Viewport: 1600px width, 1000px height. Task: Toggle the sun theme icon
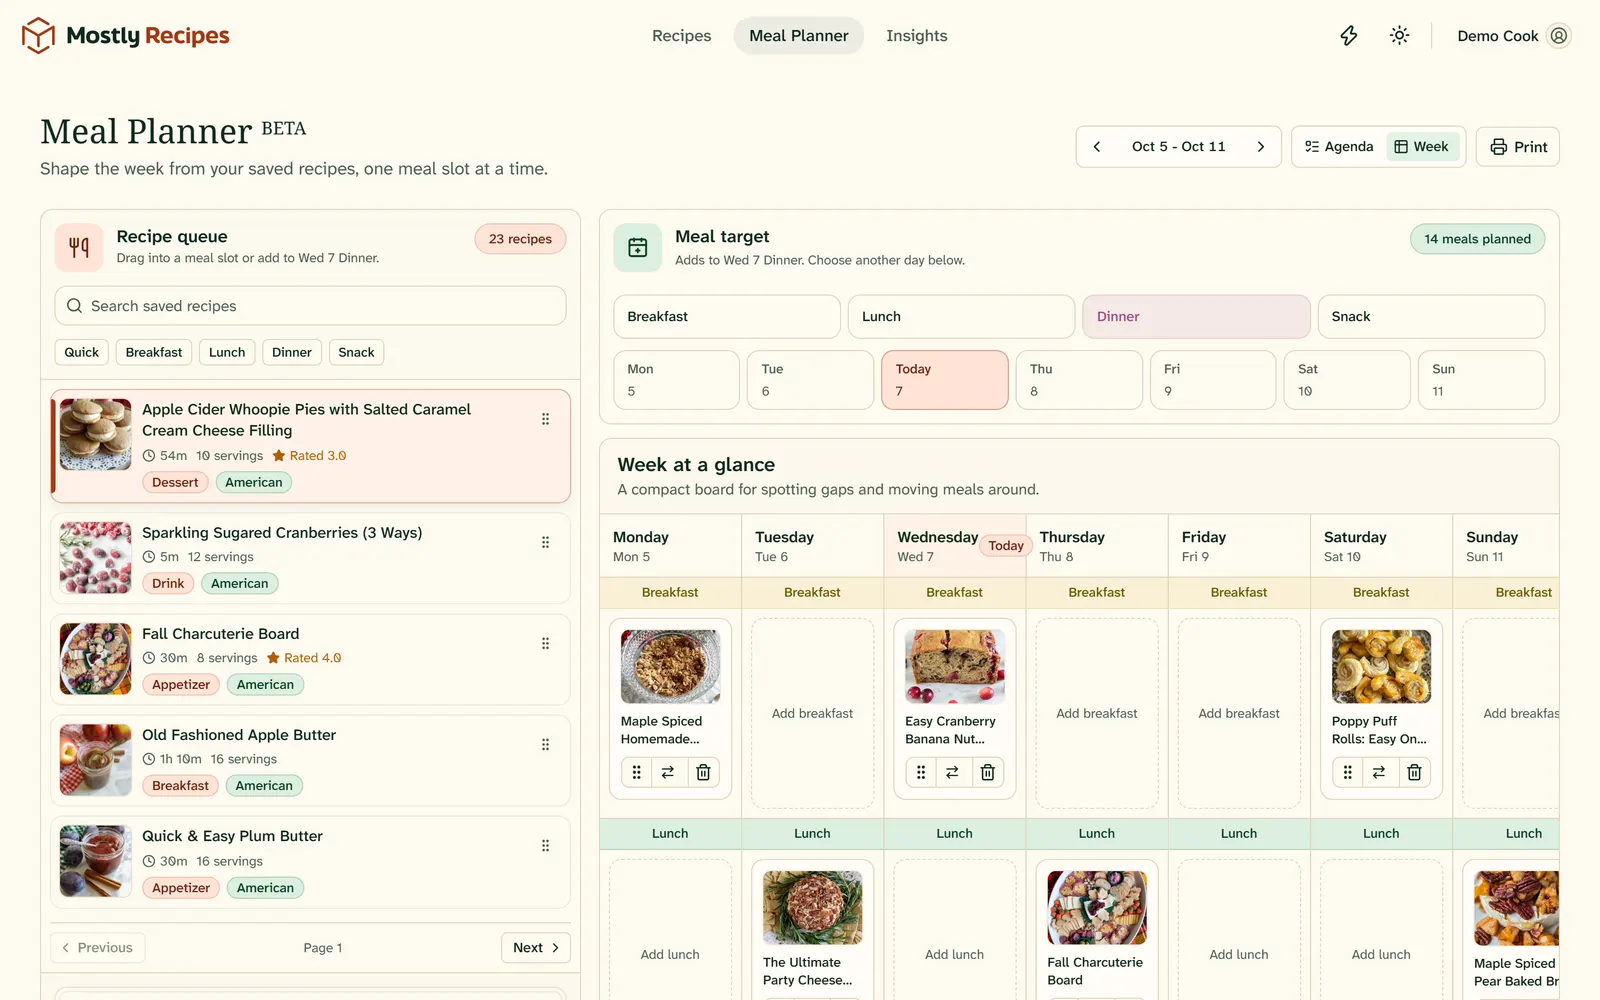coord(1399,36)
